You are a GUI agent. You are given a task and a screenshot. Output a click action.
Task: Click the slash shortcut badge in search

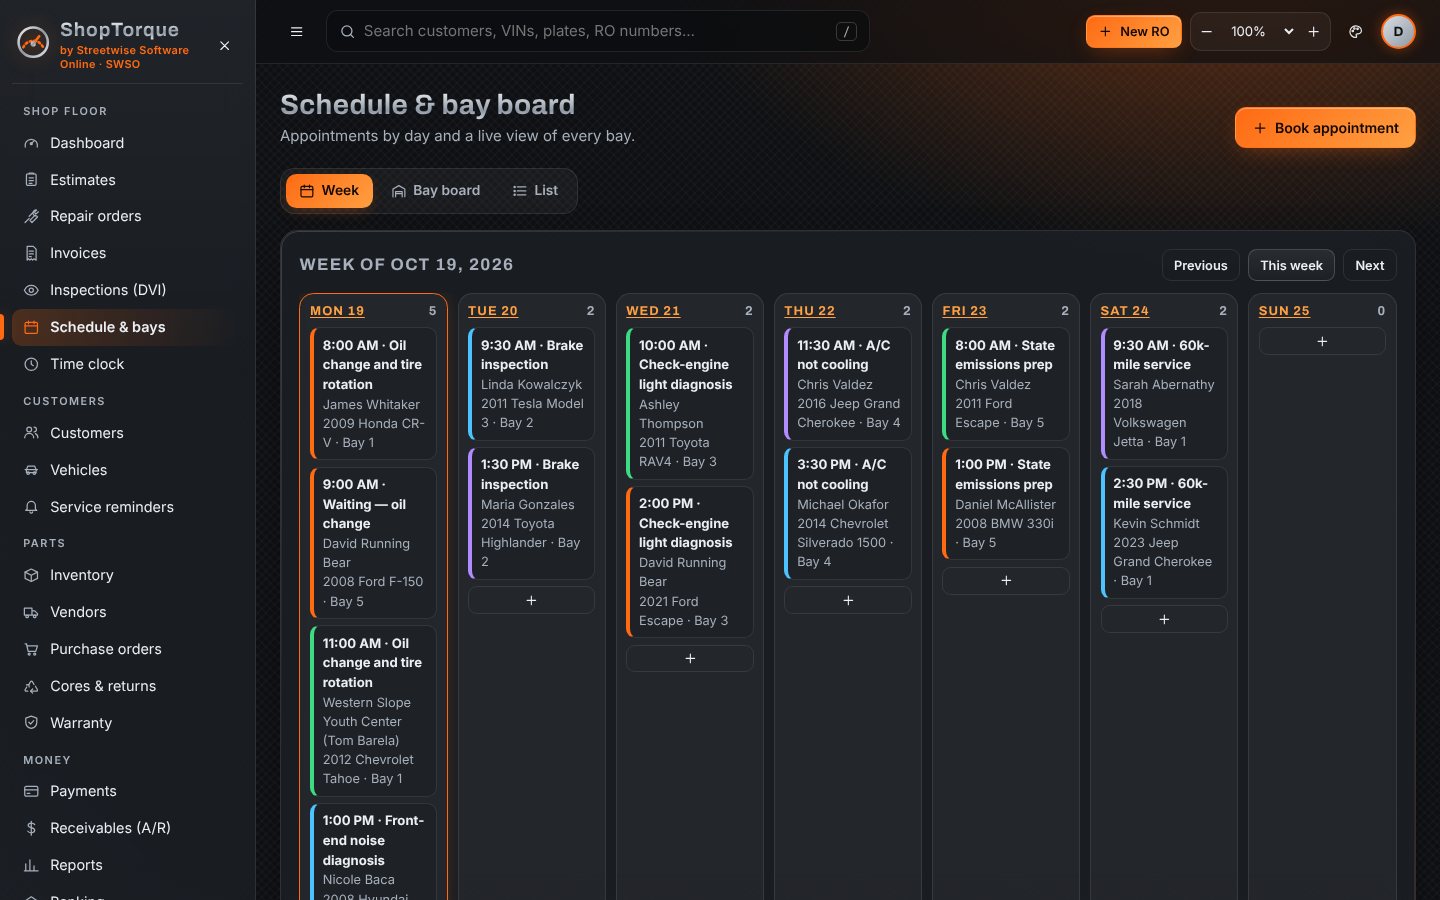click(x=846, y=32)
